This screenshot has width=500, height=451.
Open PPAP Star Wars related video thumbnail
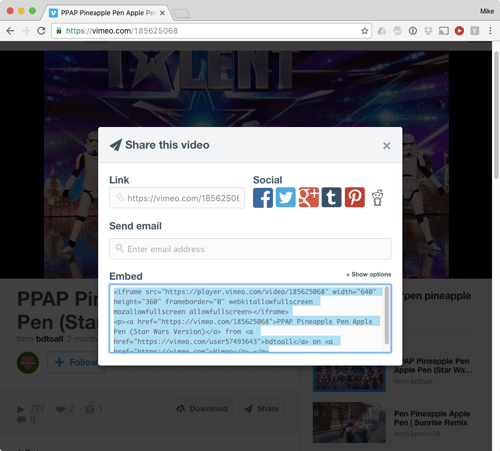click(349, 378)
